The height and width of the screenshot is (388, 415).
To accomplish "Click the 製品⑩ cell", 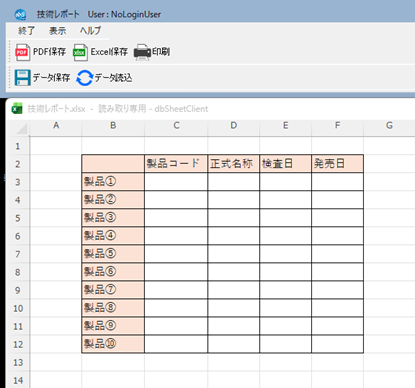I will coord(113,344).
